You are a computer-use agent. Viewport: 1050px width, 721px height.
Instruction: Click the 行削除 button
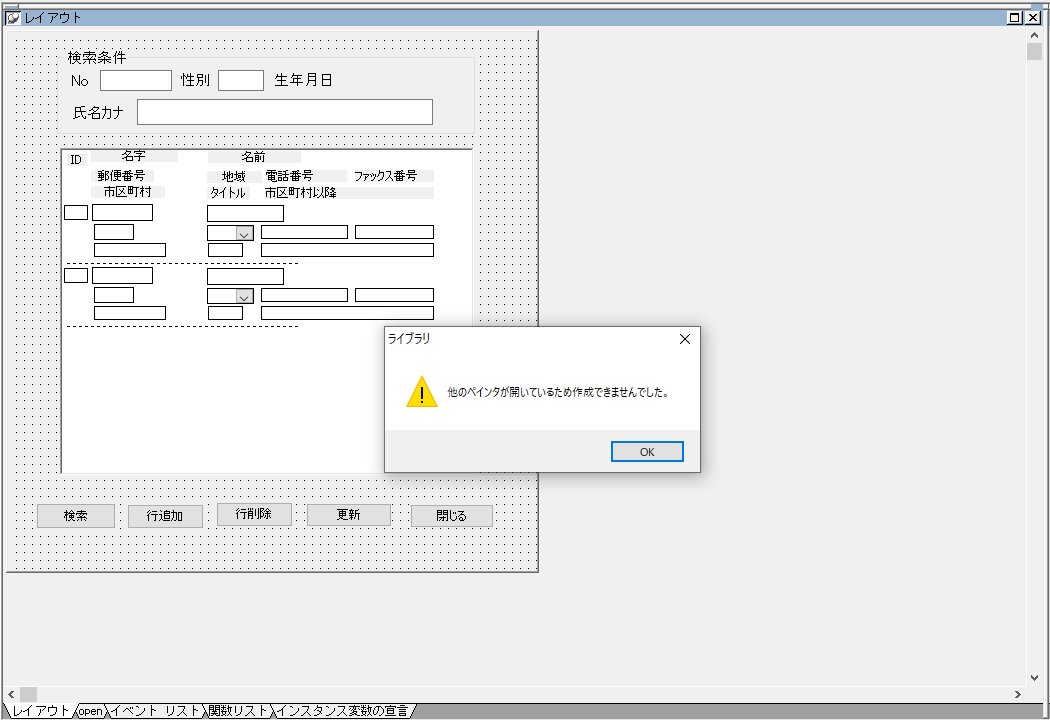252,514
